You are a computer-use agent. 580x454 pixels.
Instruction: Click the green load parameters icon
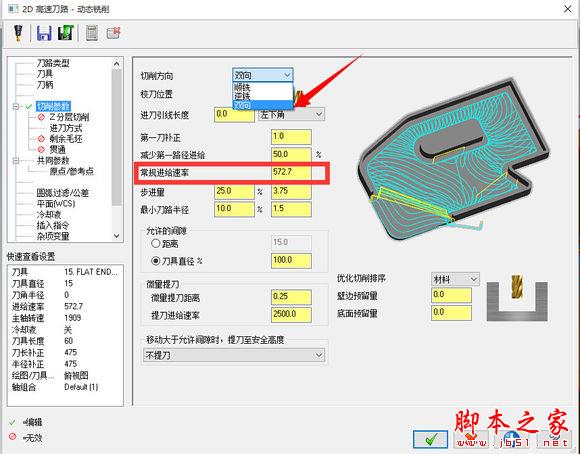click(x=66, y=33)
